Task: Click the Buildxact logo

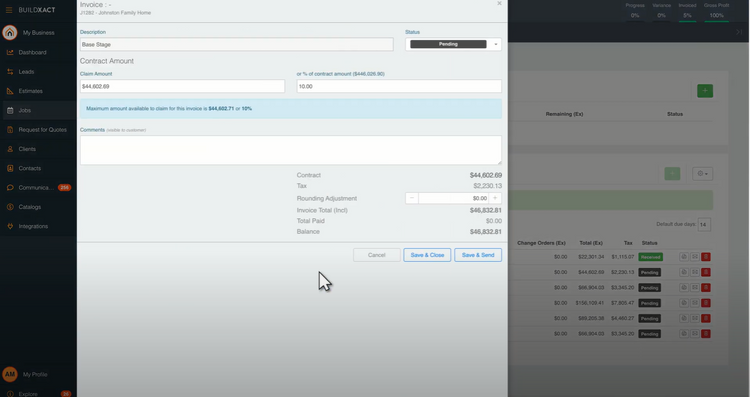Action: (37, 10)
